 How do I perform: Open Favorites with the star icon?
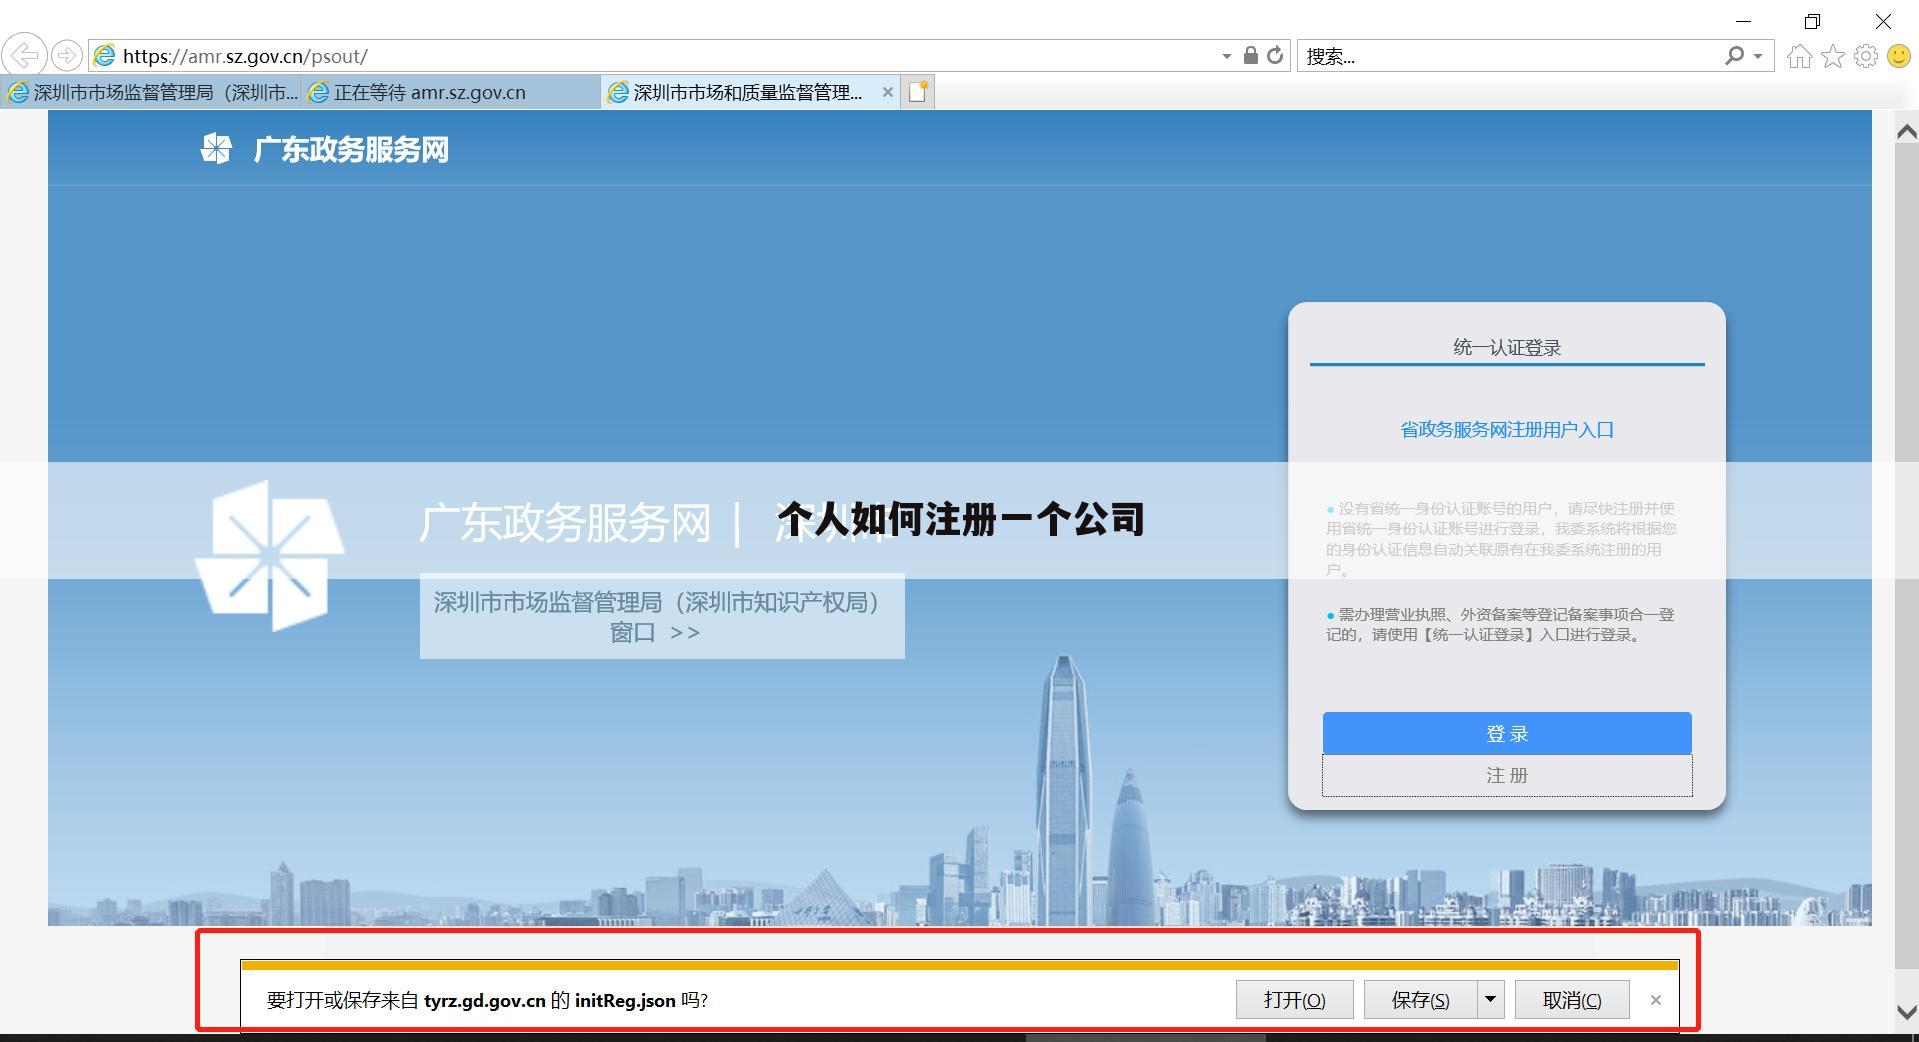pos(1833,56)
